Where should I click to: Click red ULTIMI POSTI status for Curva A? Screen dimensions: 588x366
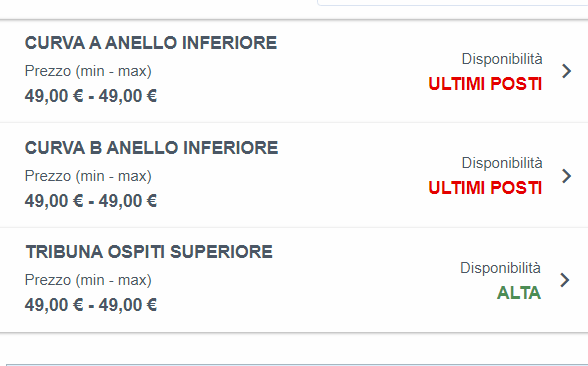point(485,84)
